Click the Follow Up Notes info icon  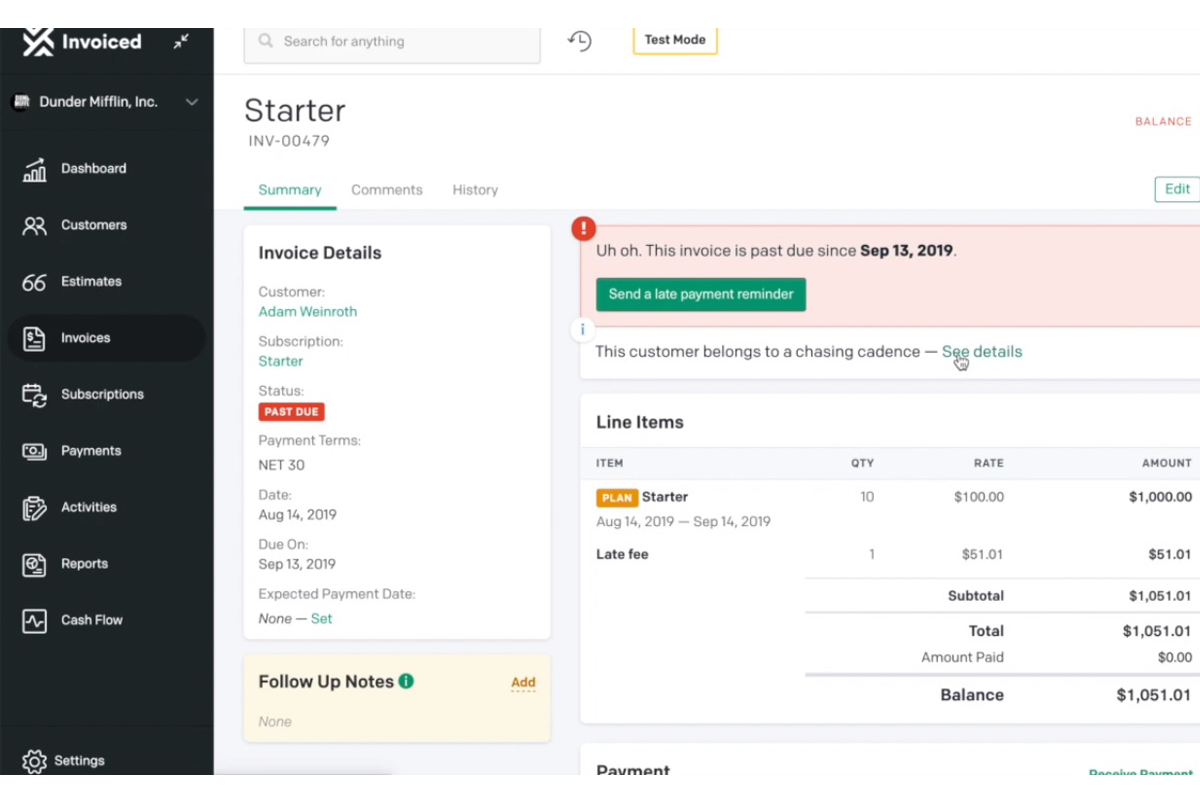coord(406,681)
